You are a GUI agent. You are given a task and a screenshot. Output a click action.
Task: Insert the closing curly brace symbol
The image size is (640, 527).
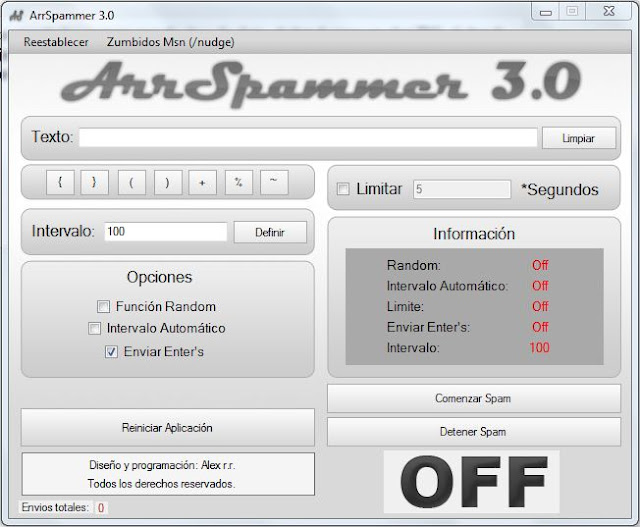point(94,182)
